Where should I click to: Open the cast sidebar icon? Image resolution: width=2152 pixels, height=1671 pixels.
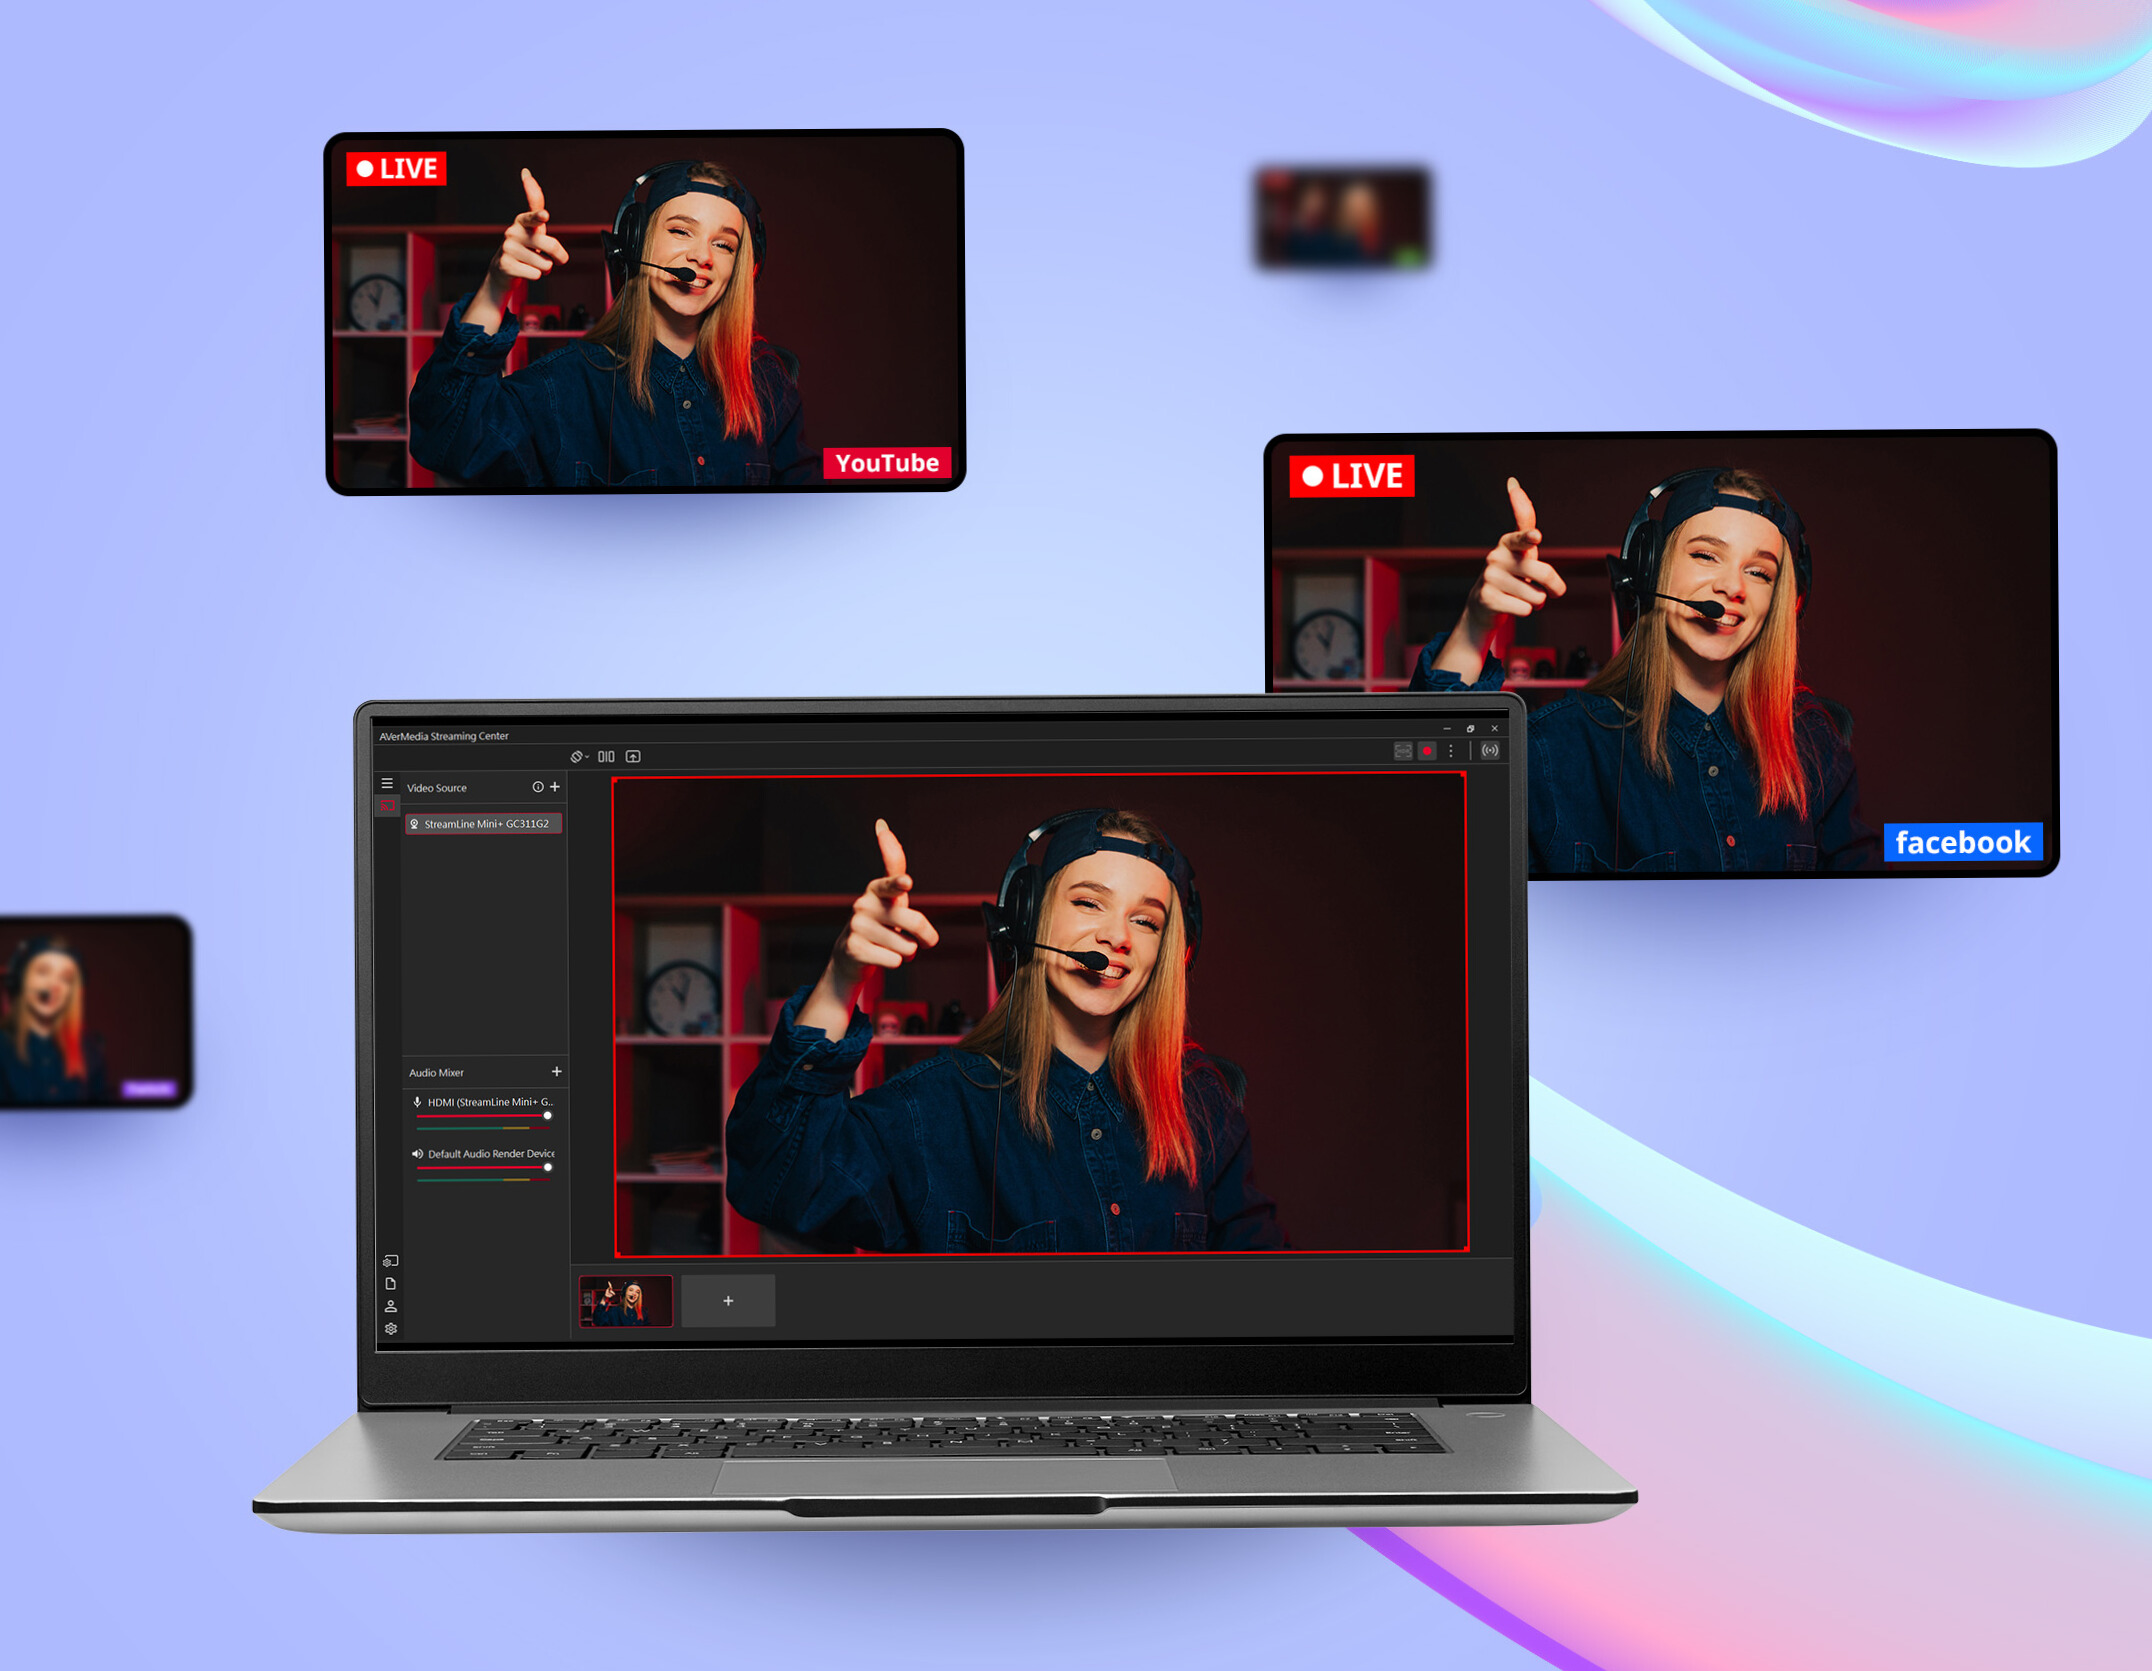point(388,806)
